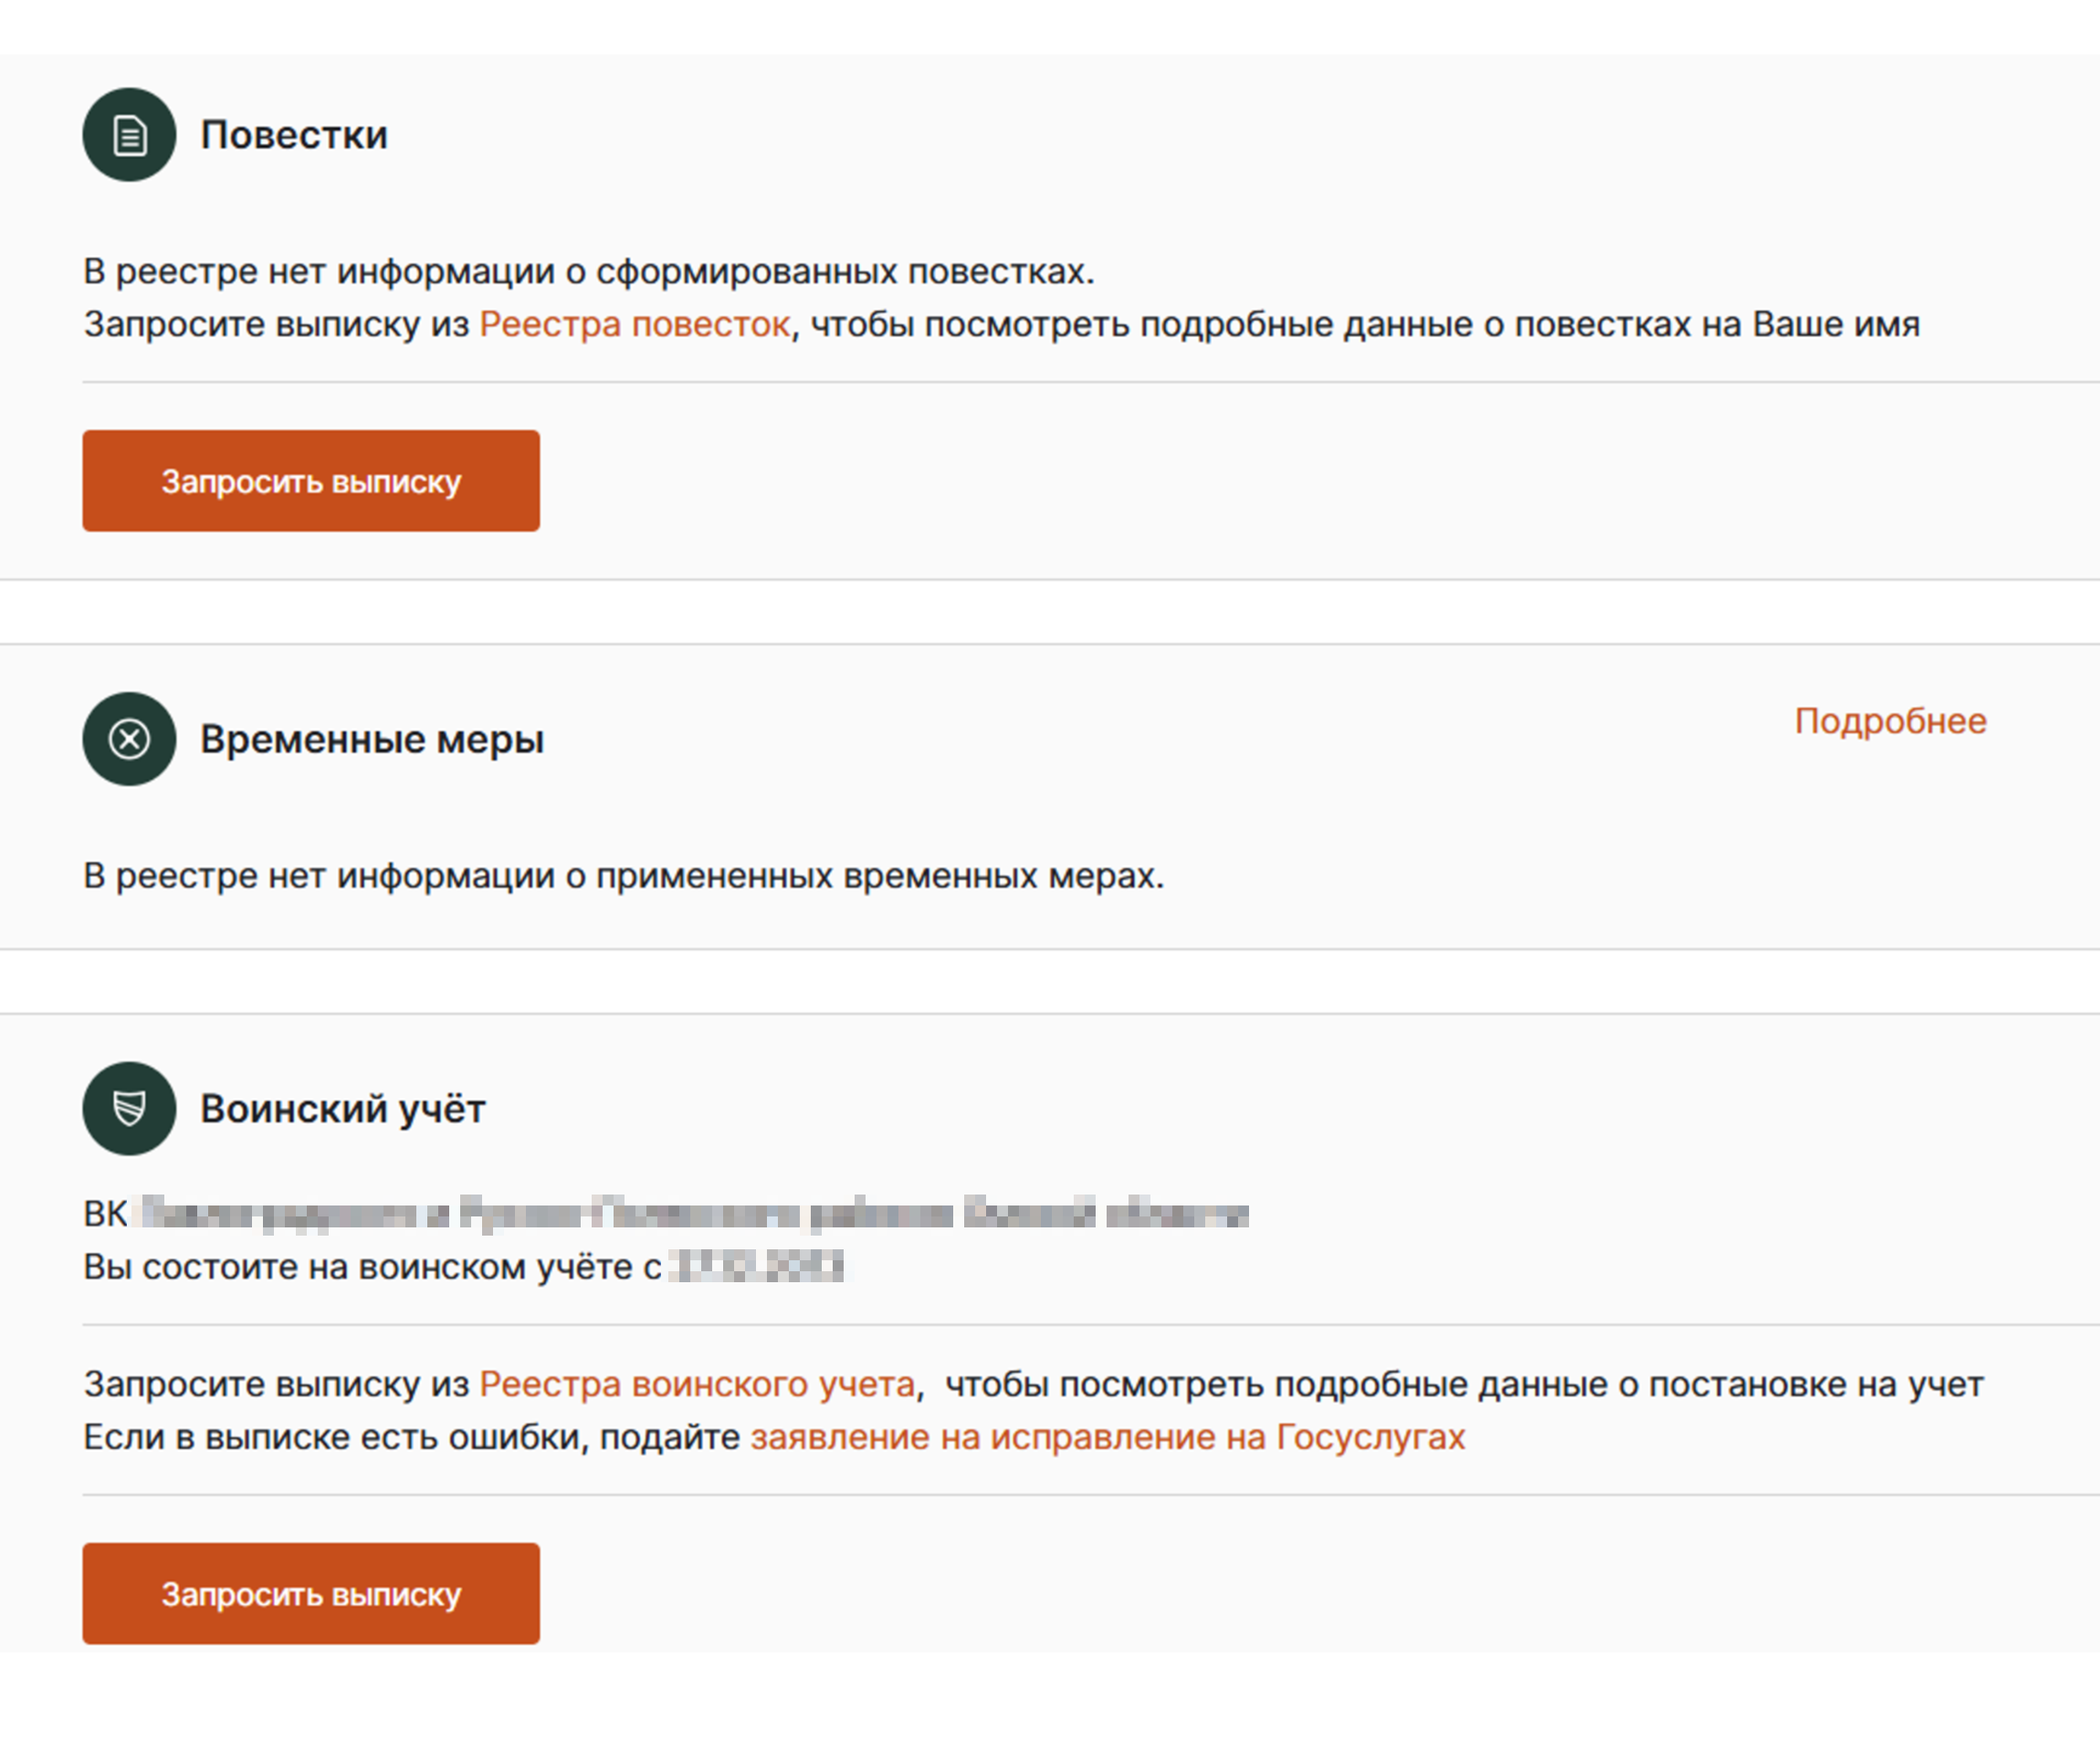This screenshot has width=2100, height=1737.
Task: Click the document icon beside Повестки
Action: tap(129, 135)
